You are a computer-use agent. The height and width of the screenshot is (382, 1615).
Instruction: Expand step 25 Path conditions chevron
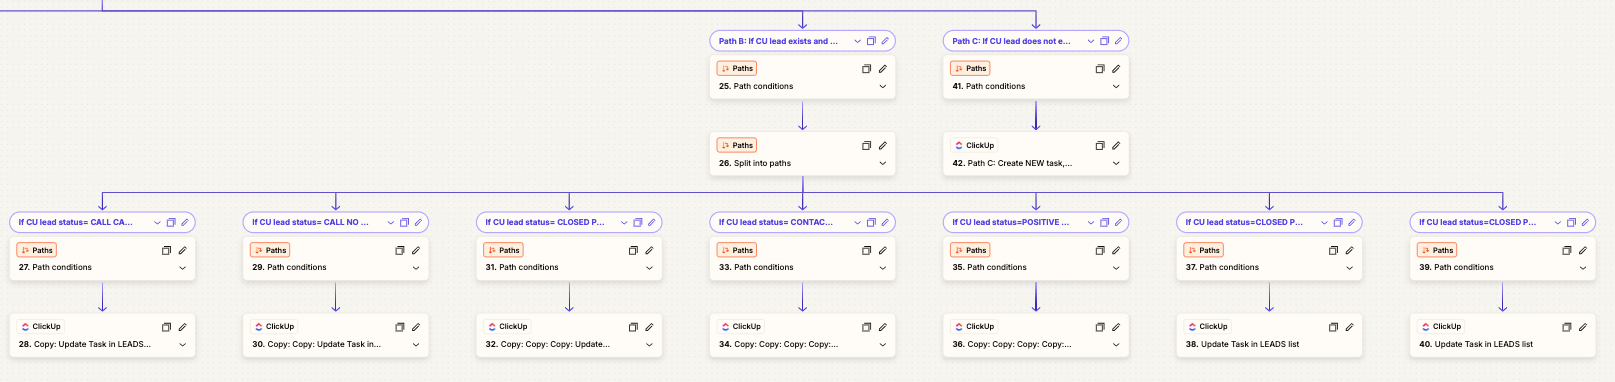point(883,87)
